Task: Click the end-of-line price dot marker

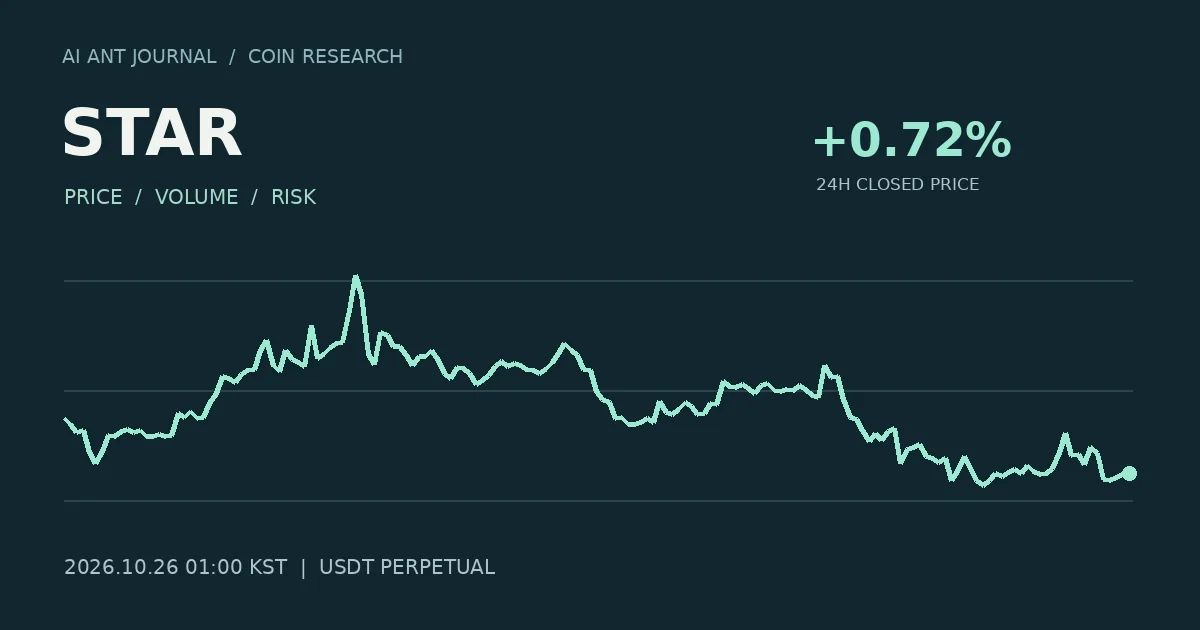Action: pos(1129,473)
